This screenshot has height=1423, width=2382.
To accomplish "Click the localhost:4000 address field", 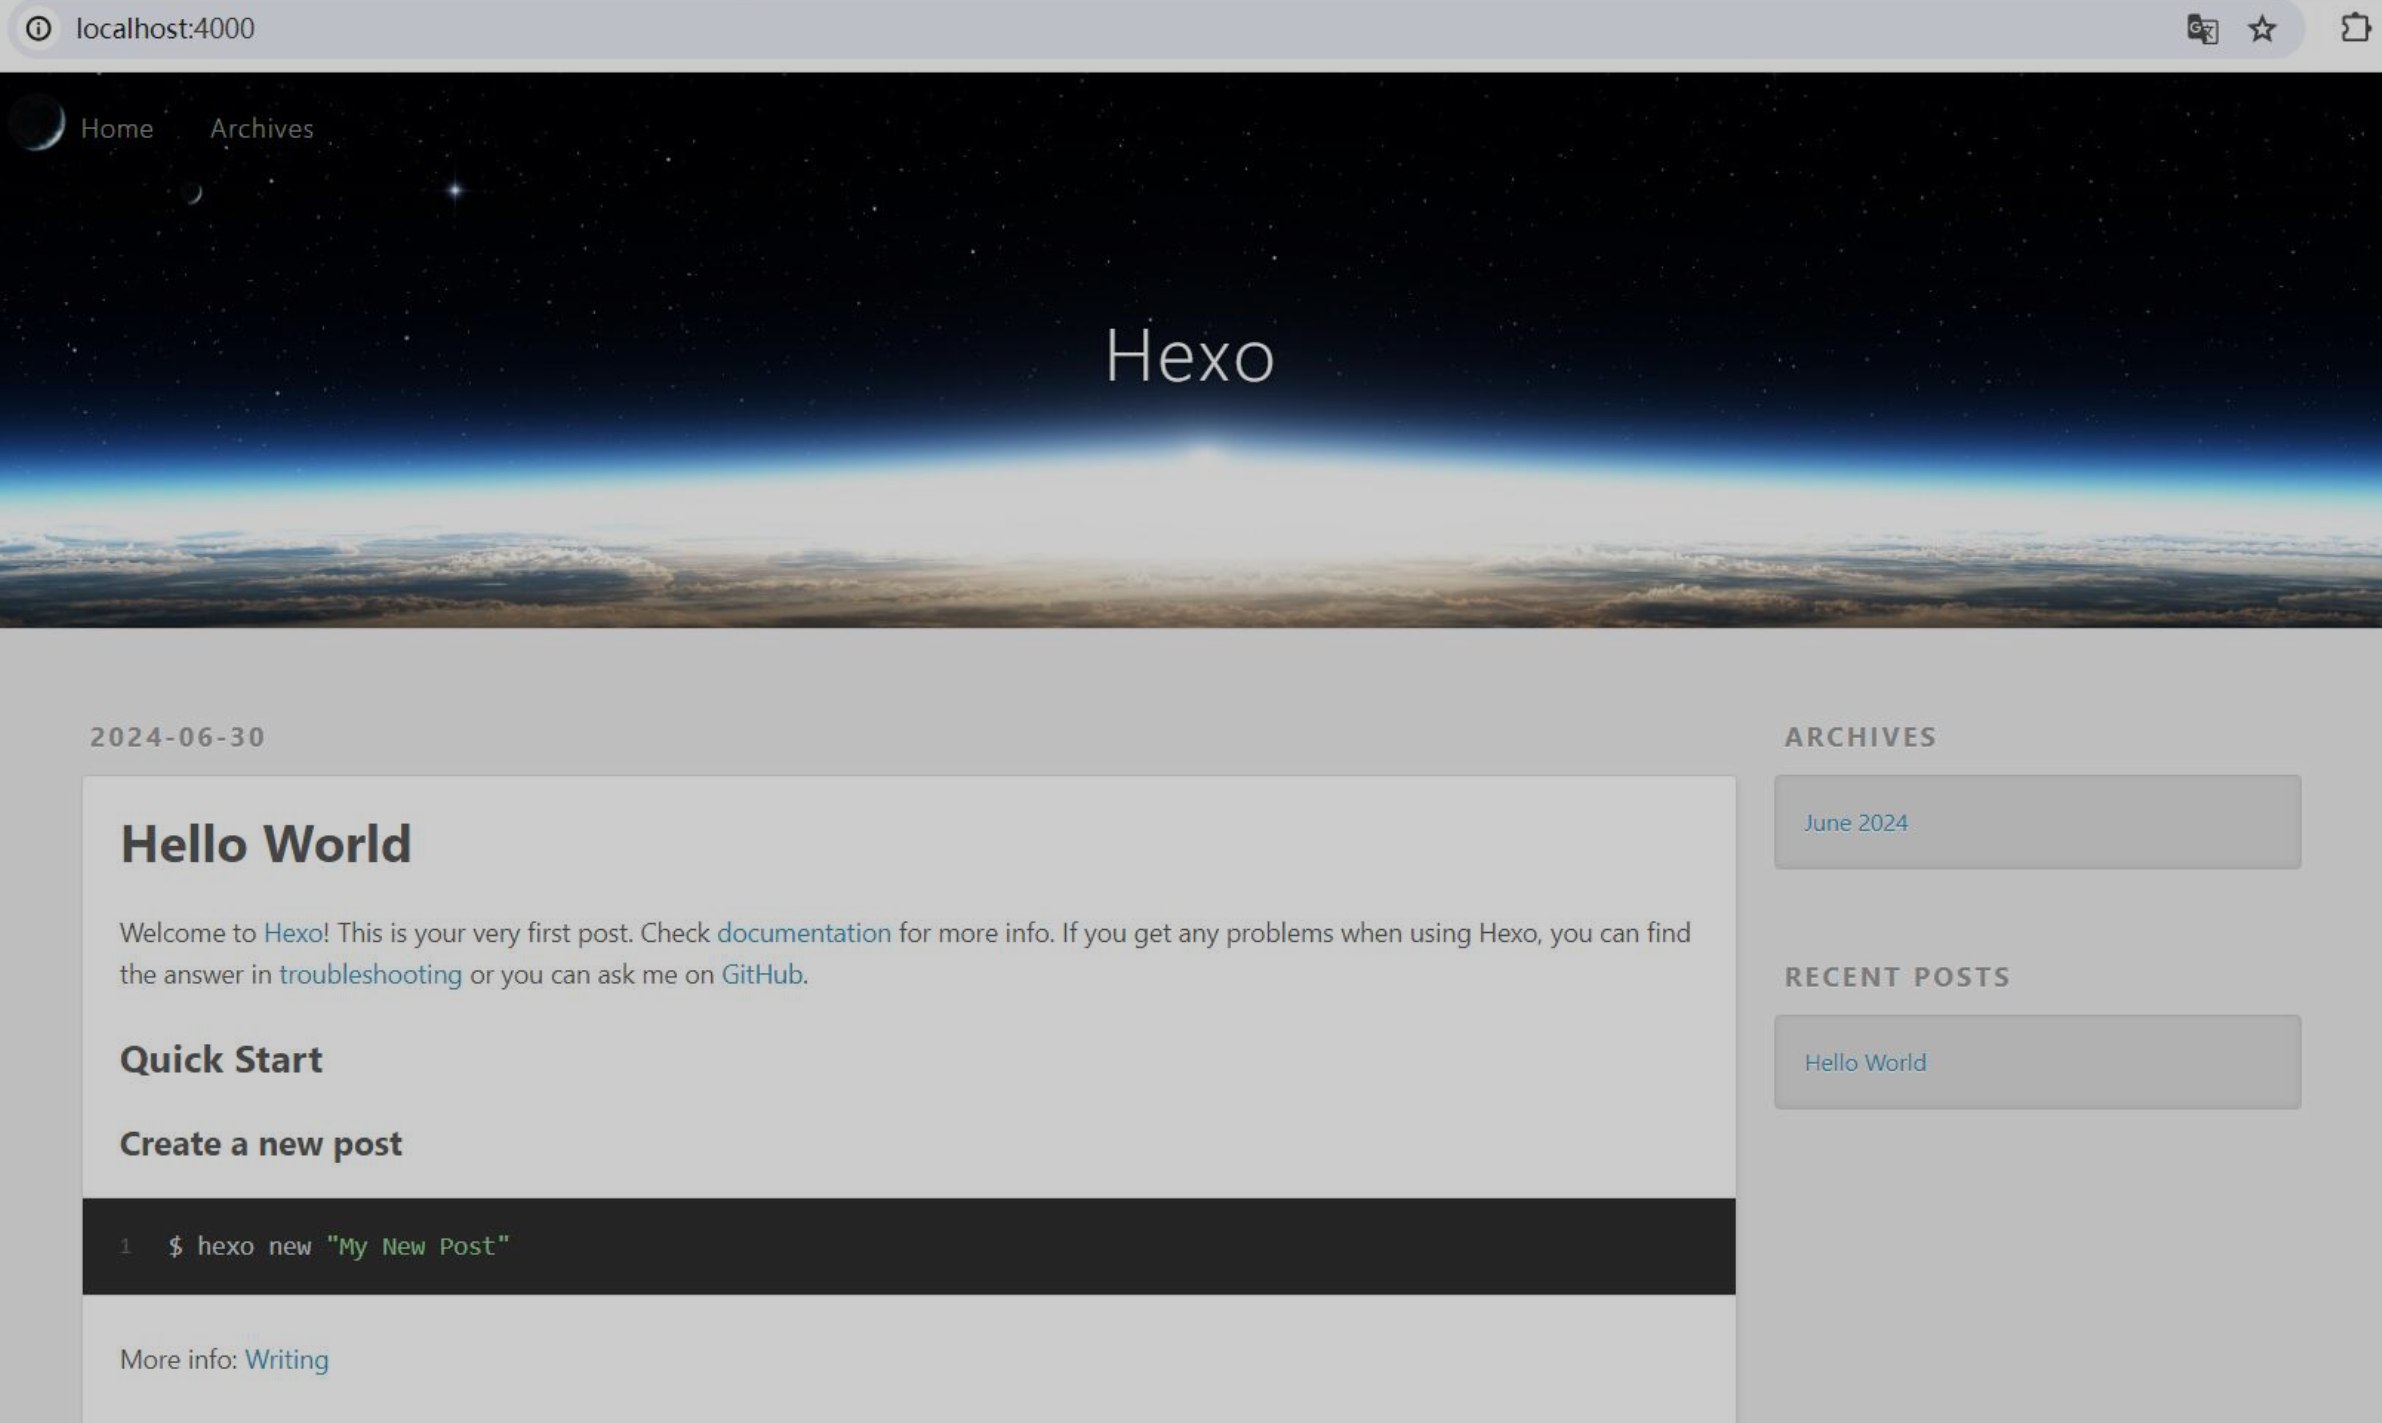I will click(166, 28).
